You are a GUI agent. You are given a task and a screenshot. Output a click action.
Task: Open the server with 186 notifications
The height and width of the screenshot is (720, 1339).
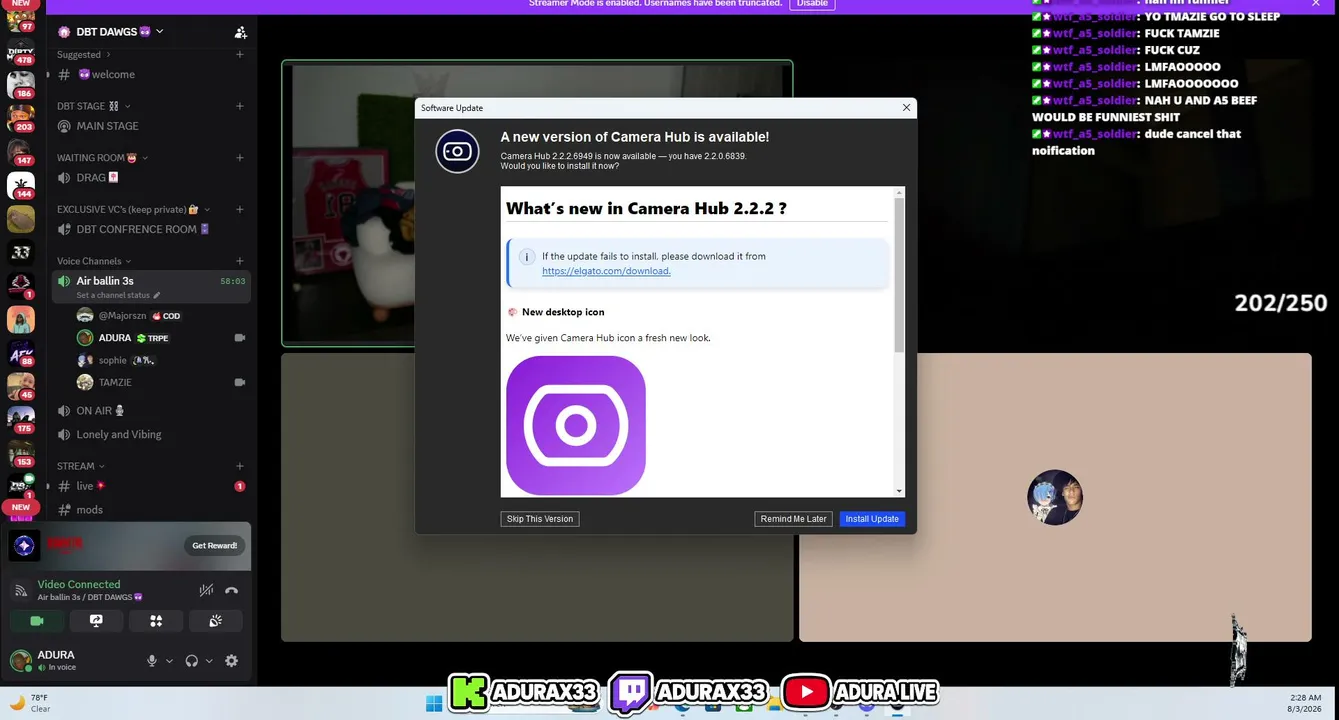(x=21, y=84)
